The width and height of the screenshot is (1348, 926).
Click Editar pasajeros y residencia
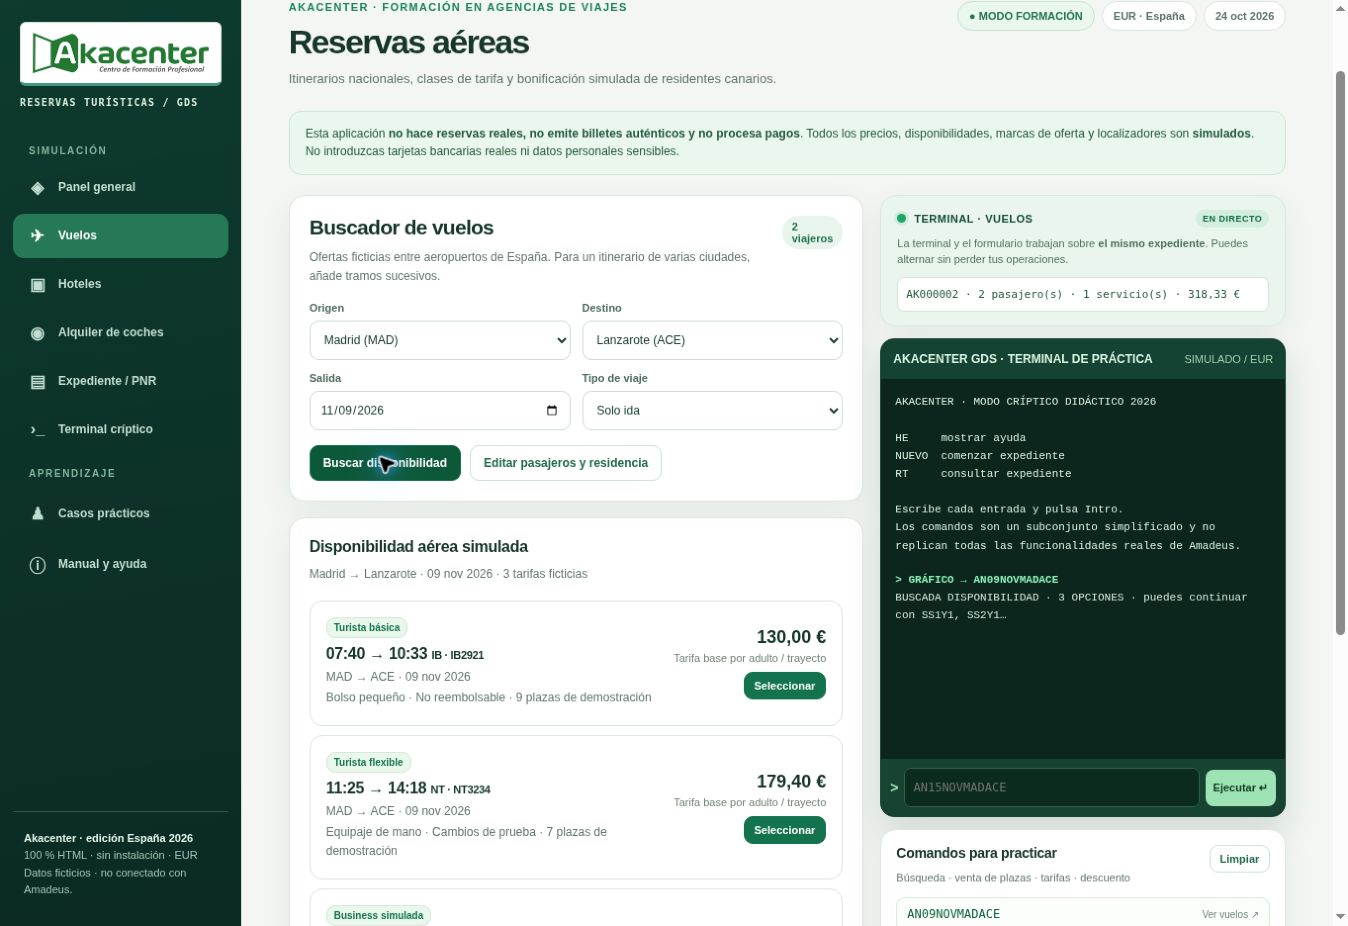point(566,463)
